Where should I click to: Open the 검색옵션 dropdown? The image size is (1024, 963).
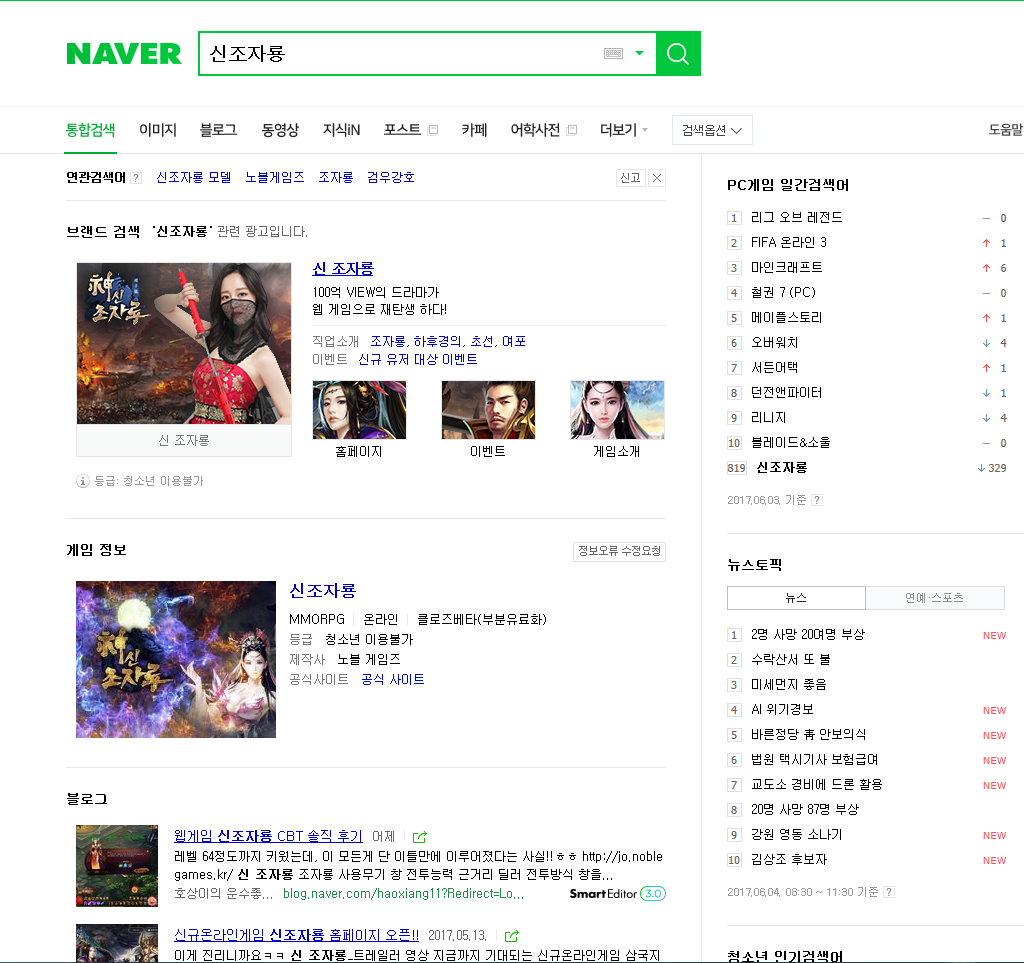click(x=712, y=130)
